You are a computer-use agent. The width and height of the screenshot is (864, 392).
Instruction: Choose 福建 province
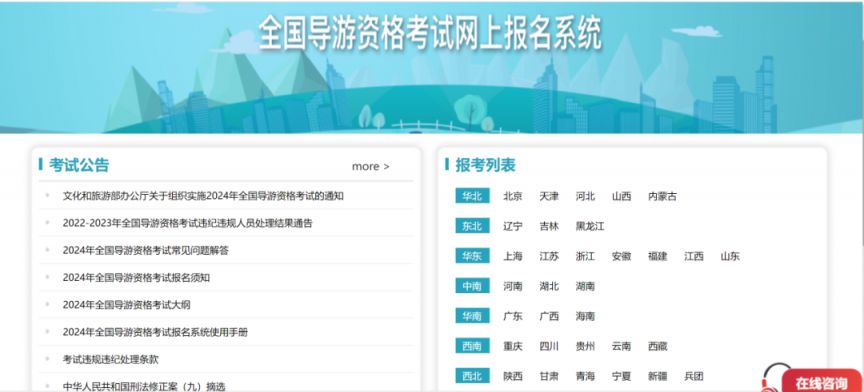[x=658, y=256]
